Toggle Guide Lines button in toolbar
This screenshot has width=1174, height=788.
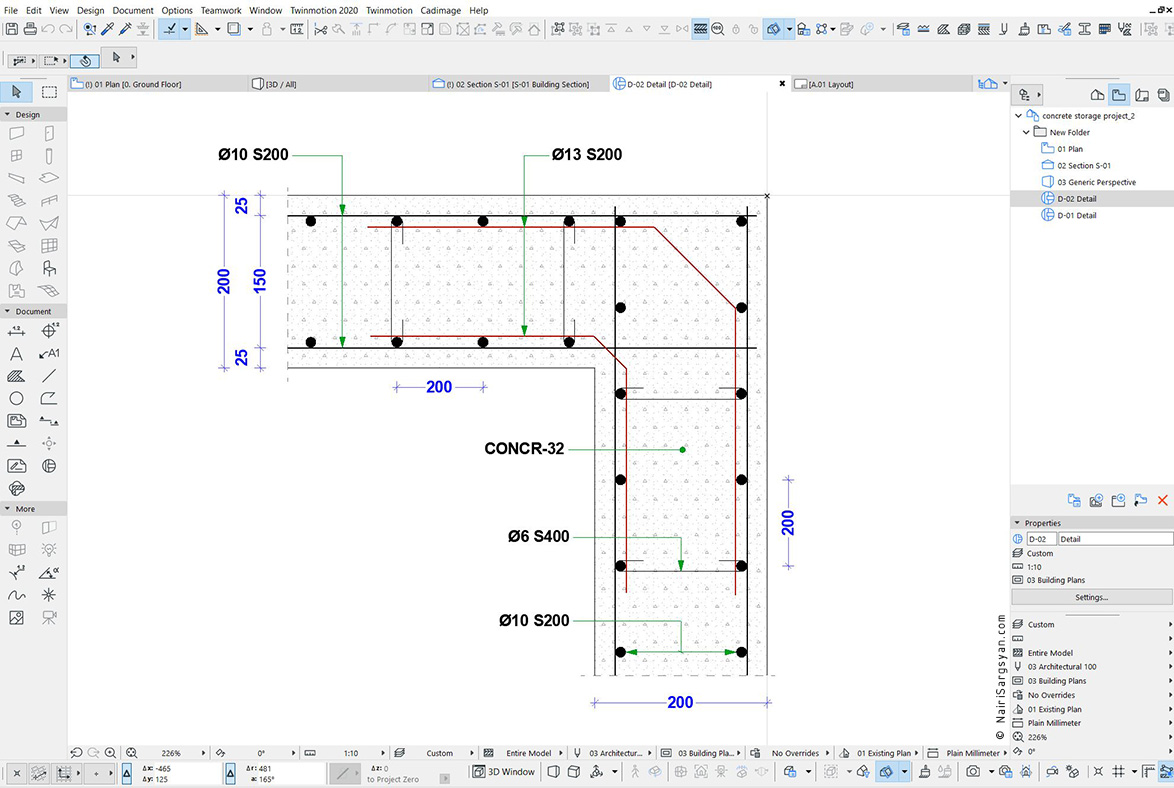pos(170,29)
